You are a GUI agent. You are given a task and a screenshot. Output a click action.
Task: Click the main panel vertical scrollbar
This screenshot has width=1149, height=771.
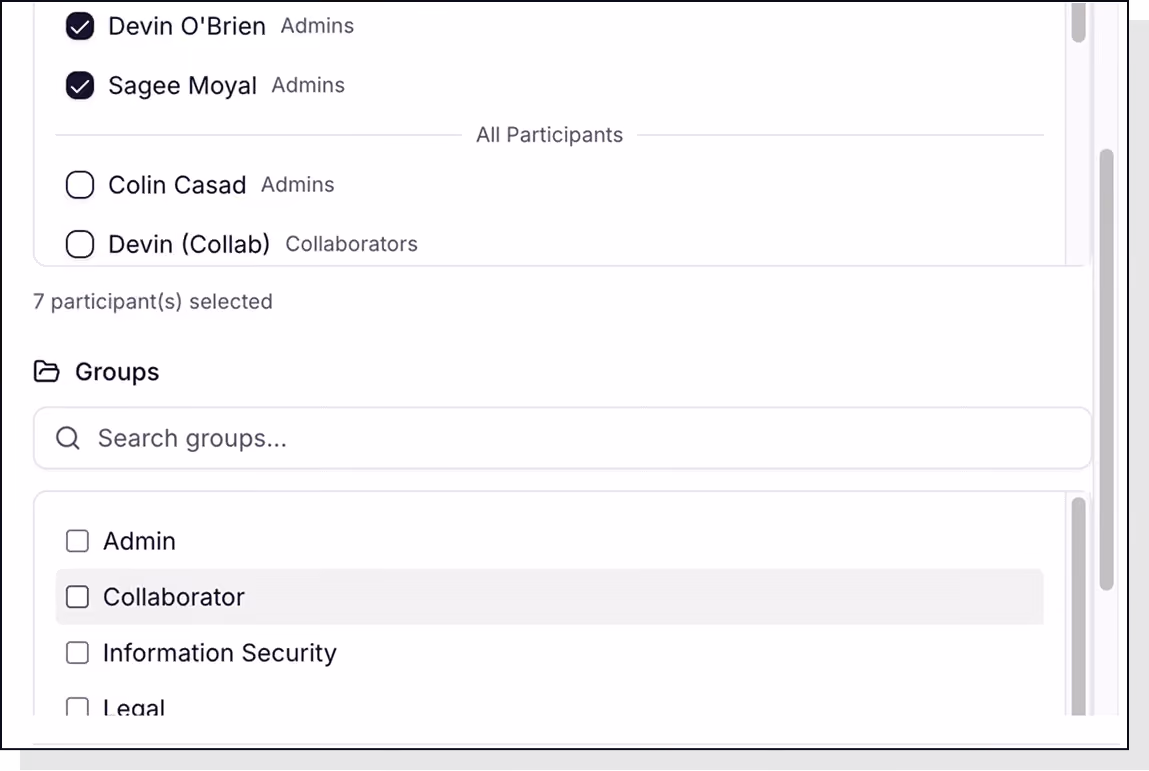[x=1106, y=369]
